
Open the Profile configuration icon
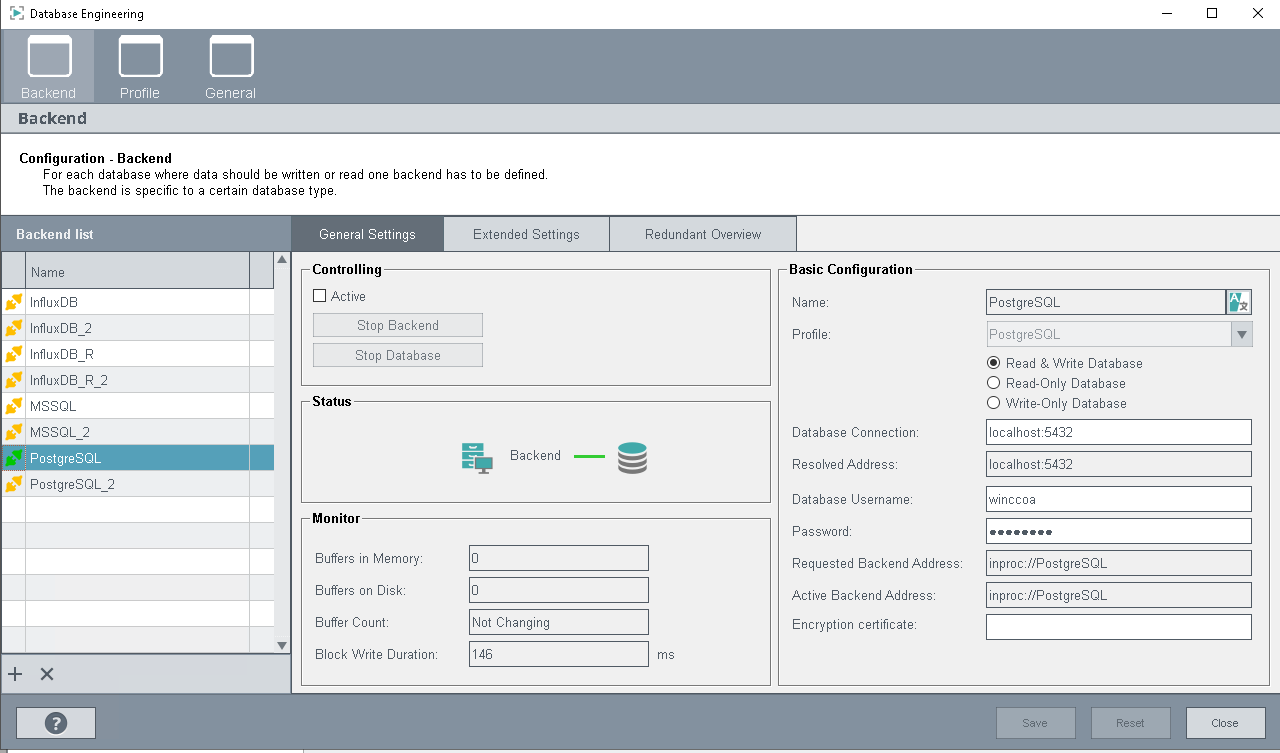click(x=140, y=58)
